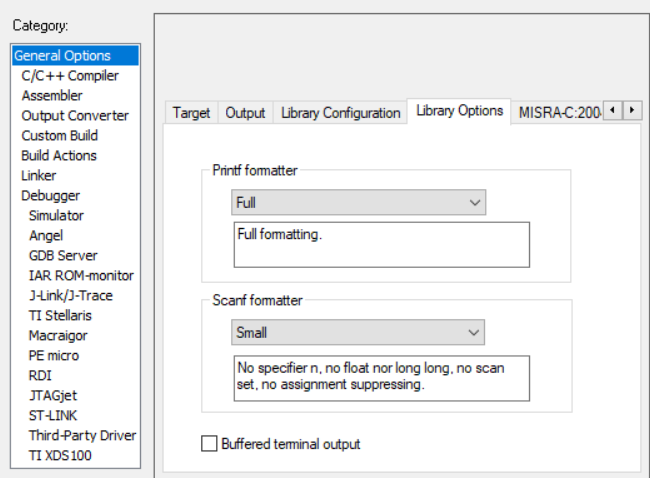650x478 pixels.
Task: Open Scanf formatter dropdown set to Small
Action: [358, 332]
